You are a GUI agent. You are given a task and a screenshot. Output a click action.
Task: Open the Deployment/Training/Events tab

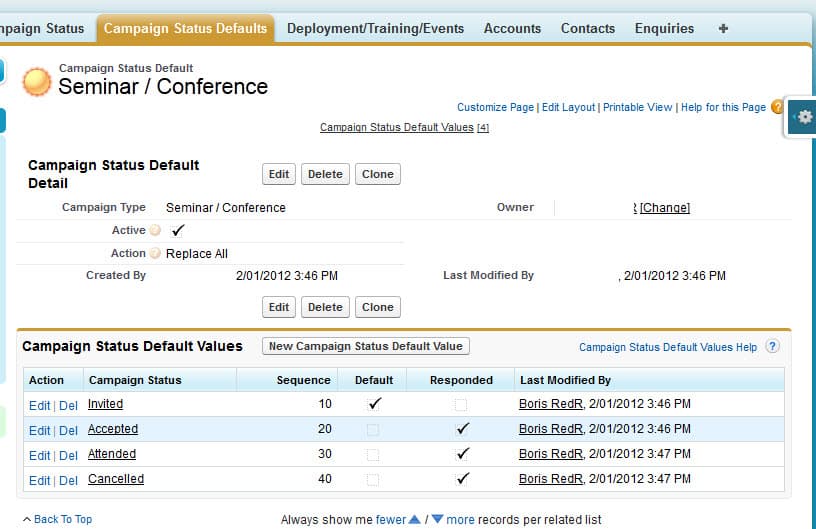375,29
